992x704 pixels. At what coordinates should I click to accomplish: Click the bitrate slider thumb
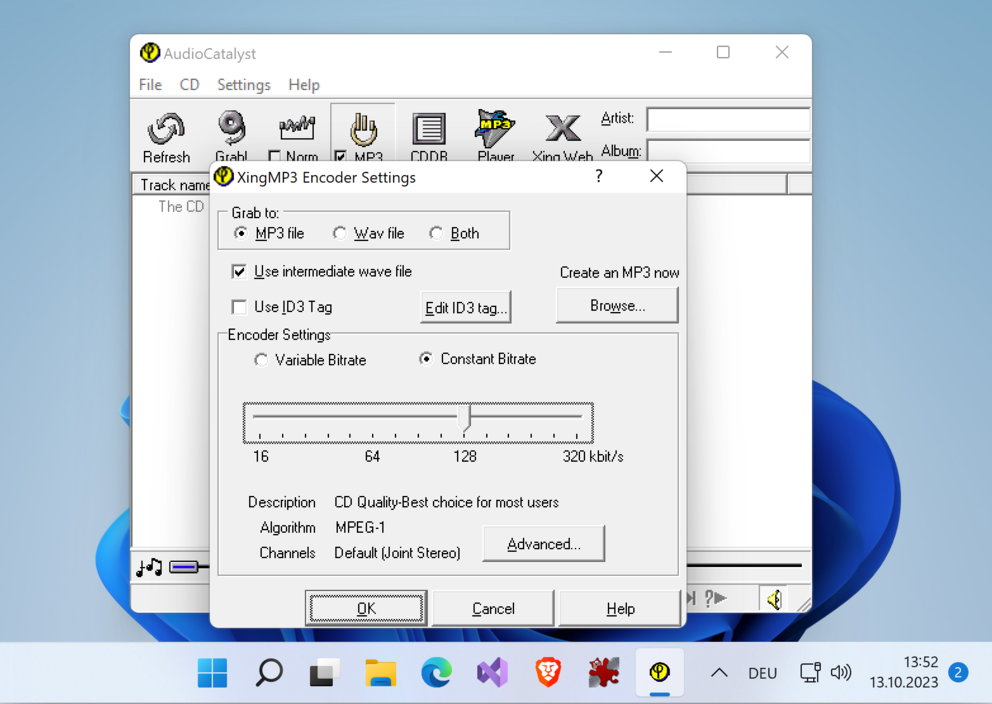click(x=466, y=419)
